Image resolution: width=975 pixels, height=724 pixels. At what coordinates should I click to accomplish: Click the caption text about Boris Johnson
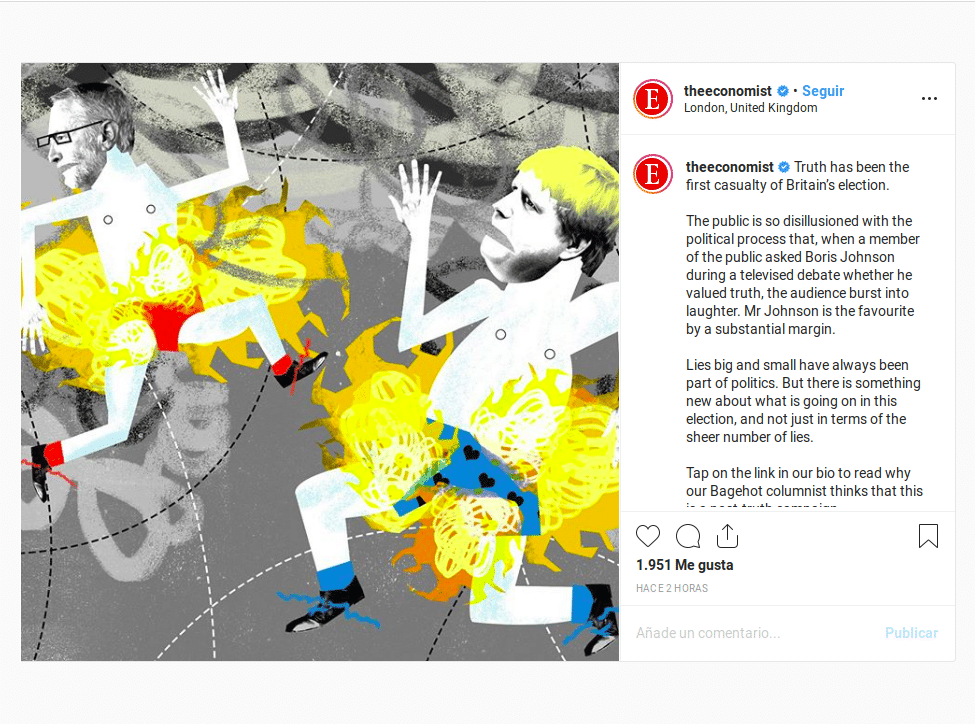tap(803, 275)
